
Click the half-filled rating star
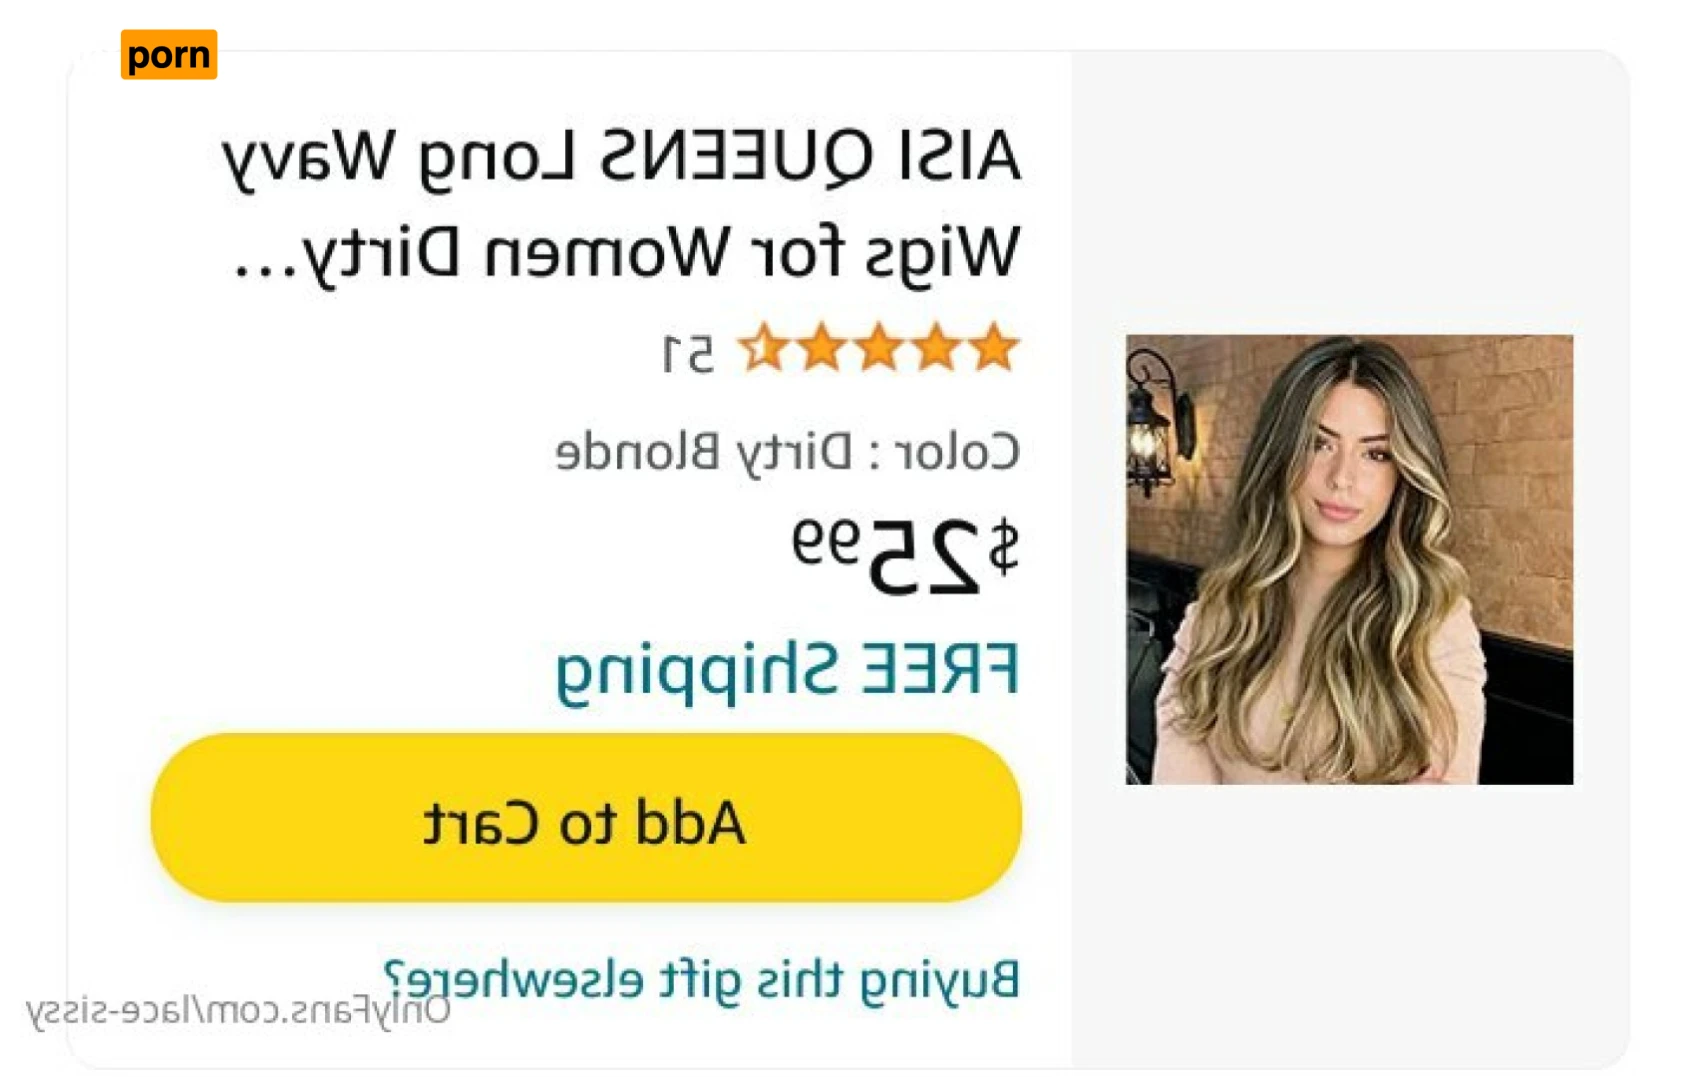point(764,347)
